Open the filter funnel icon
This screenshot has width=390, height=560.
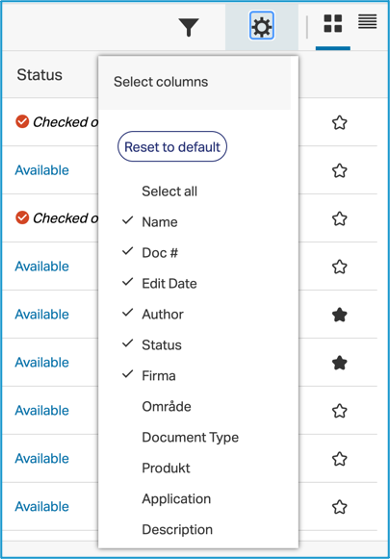click(189, 28)
